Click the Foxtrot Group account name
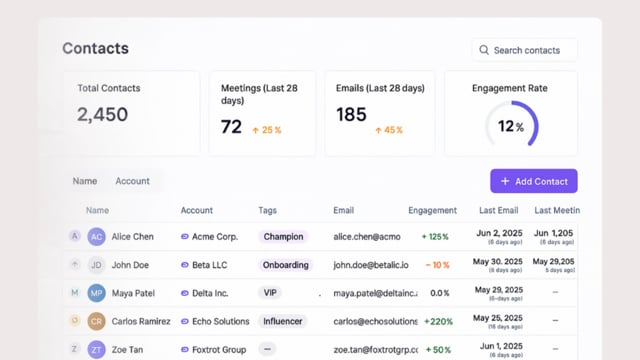This screenshot has height=360, width=640. (219, 349)
